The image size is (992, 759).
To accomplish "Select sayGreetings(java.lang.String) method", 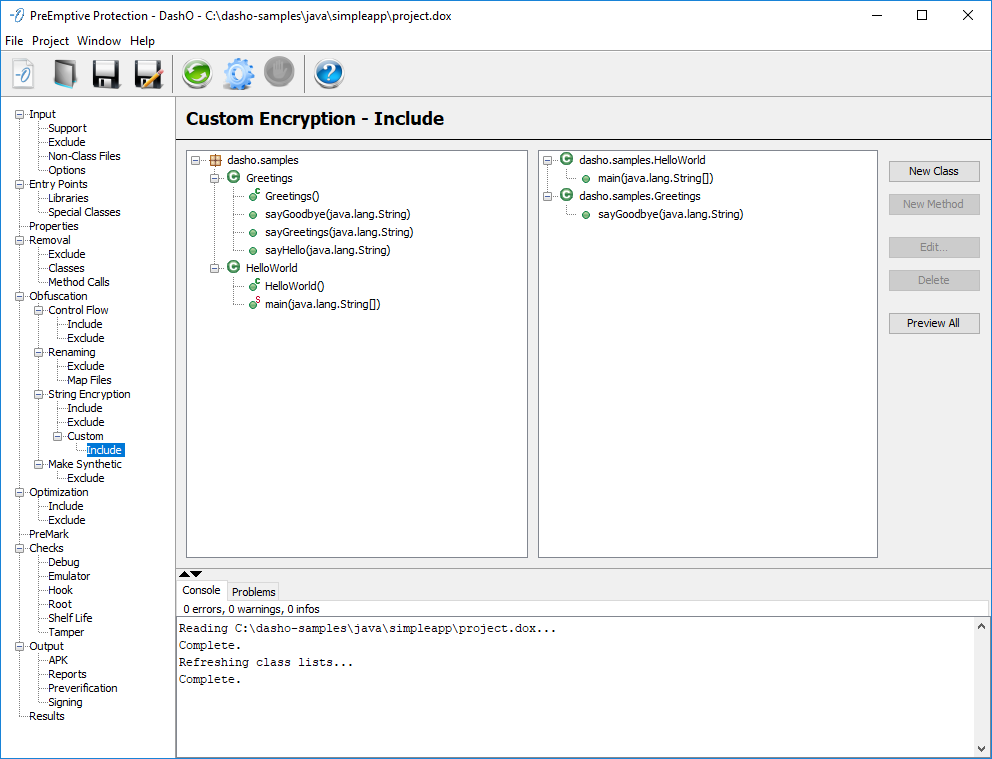I will pos(338,232).
